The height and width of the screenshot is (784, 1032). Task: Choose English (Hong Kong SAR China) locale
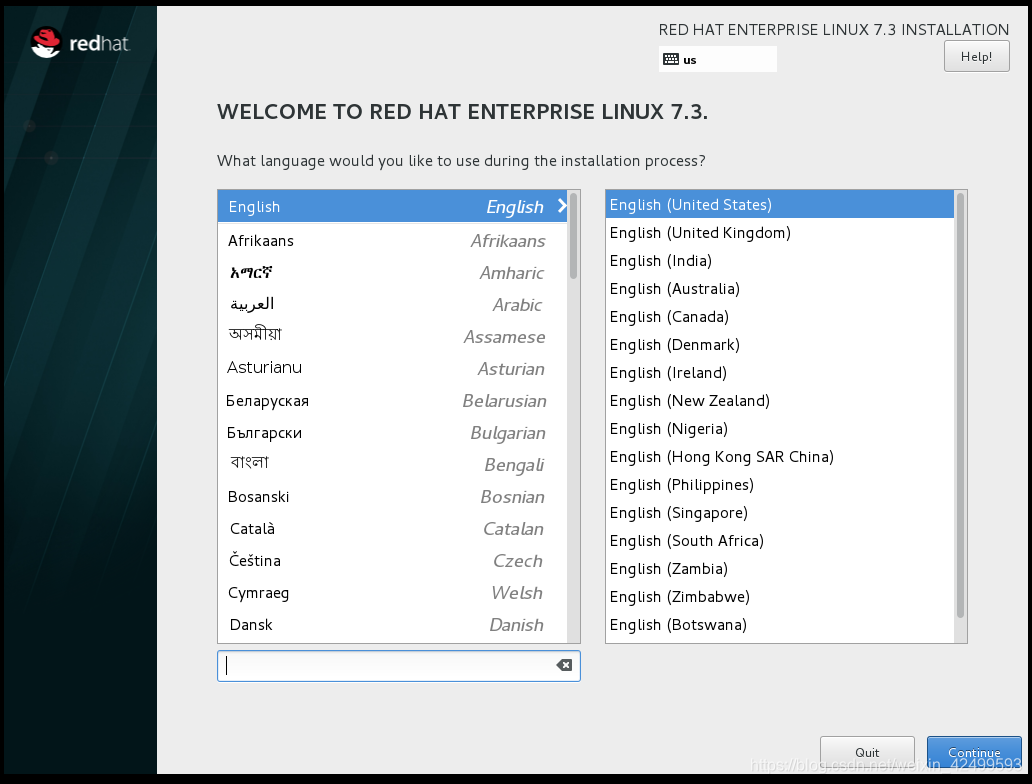[779, 456]
